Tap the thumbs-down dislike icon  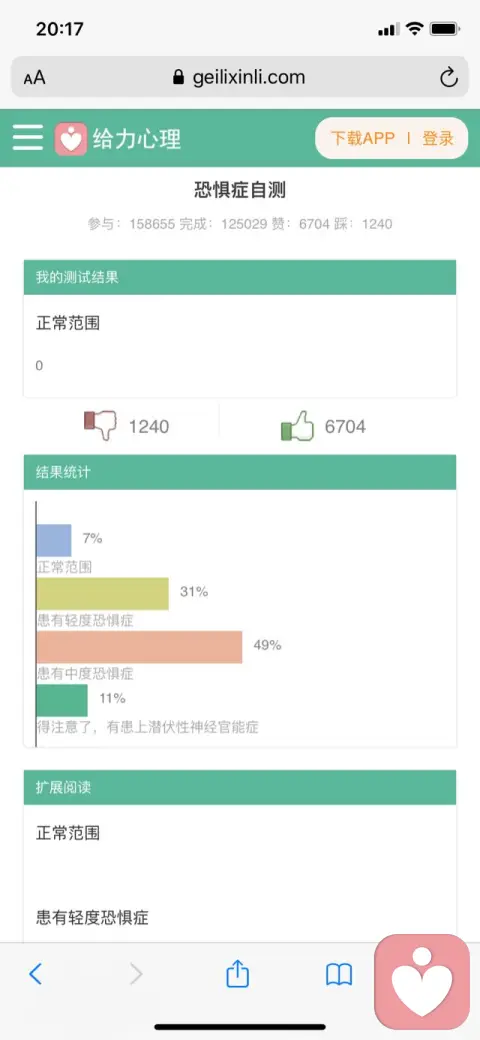pos(100,425)
